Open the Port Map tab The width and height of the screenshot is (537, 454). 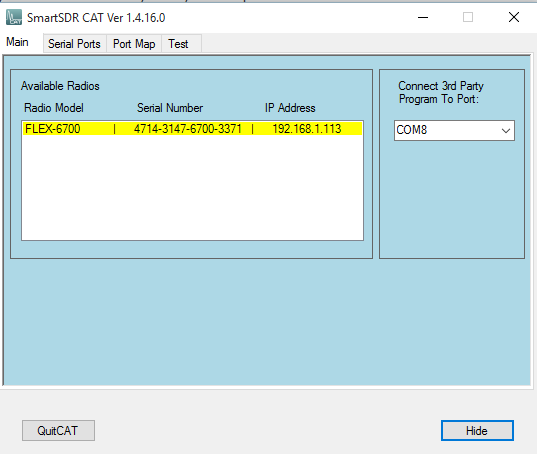pos(134,44)
